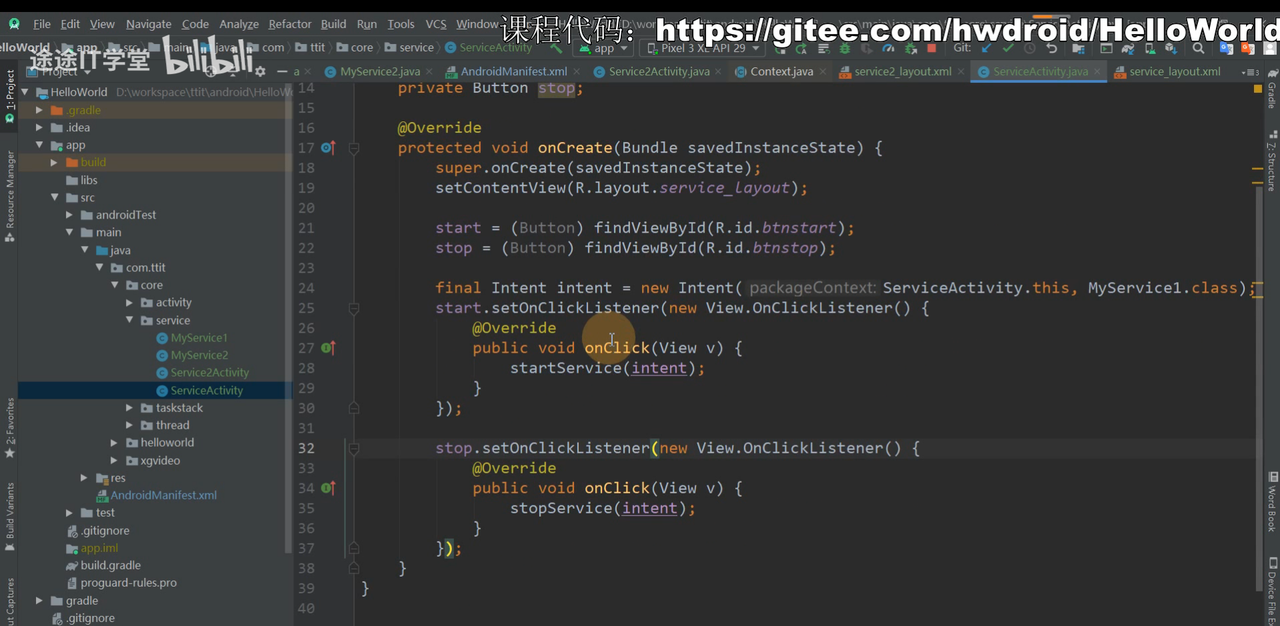Toggle the Word Book tool window

(1272, 502)
